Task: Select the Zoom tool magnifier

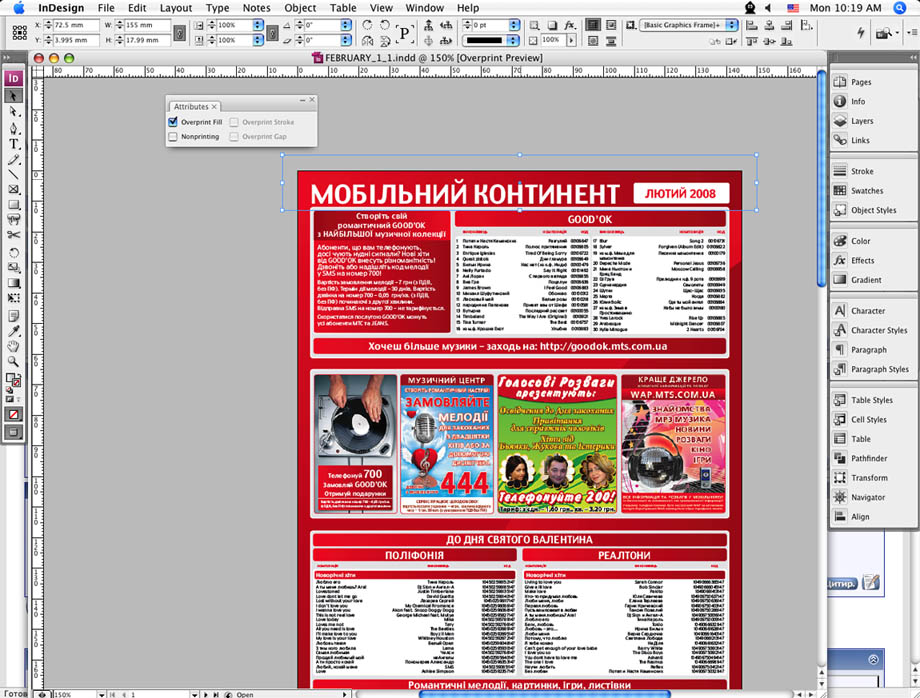Action: click(x=13, y=361)
